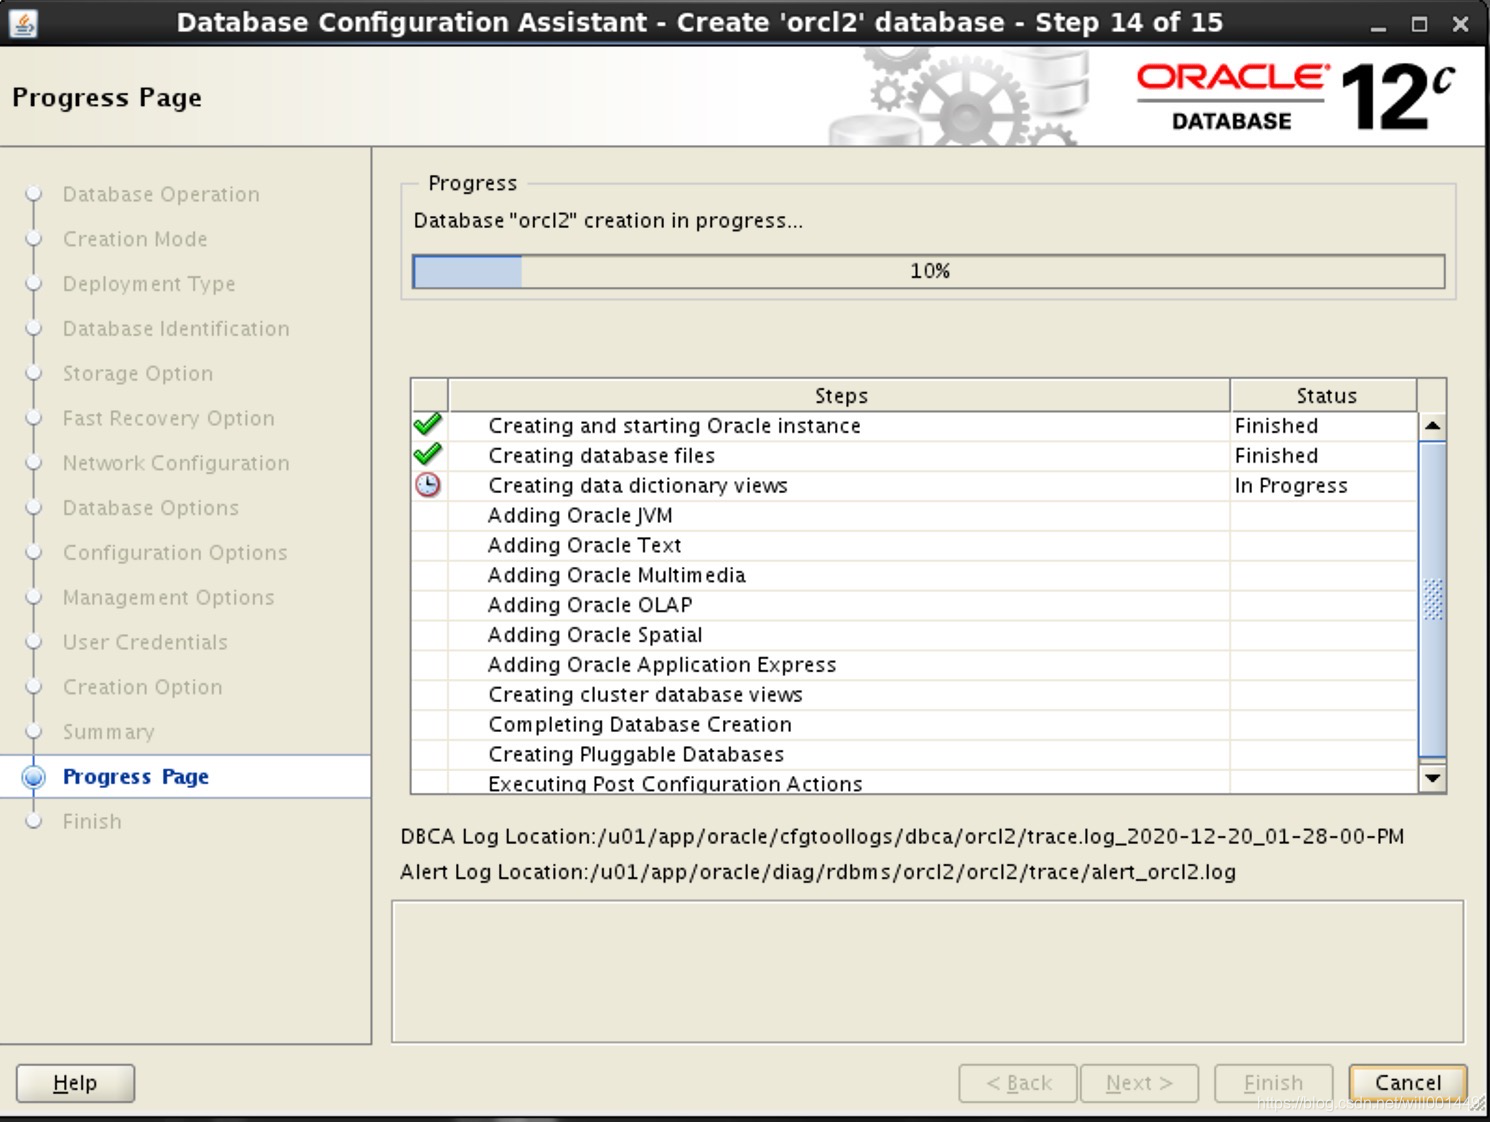Select Deployment Type step in sidebar
This screenshot has height=1122, width=1490.
(149, 284)
